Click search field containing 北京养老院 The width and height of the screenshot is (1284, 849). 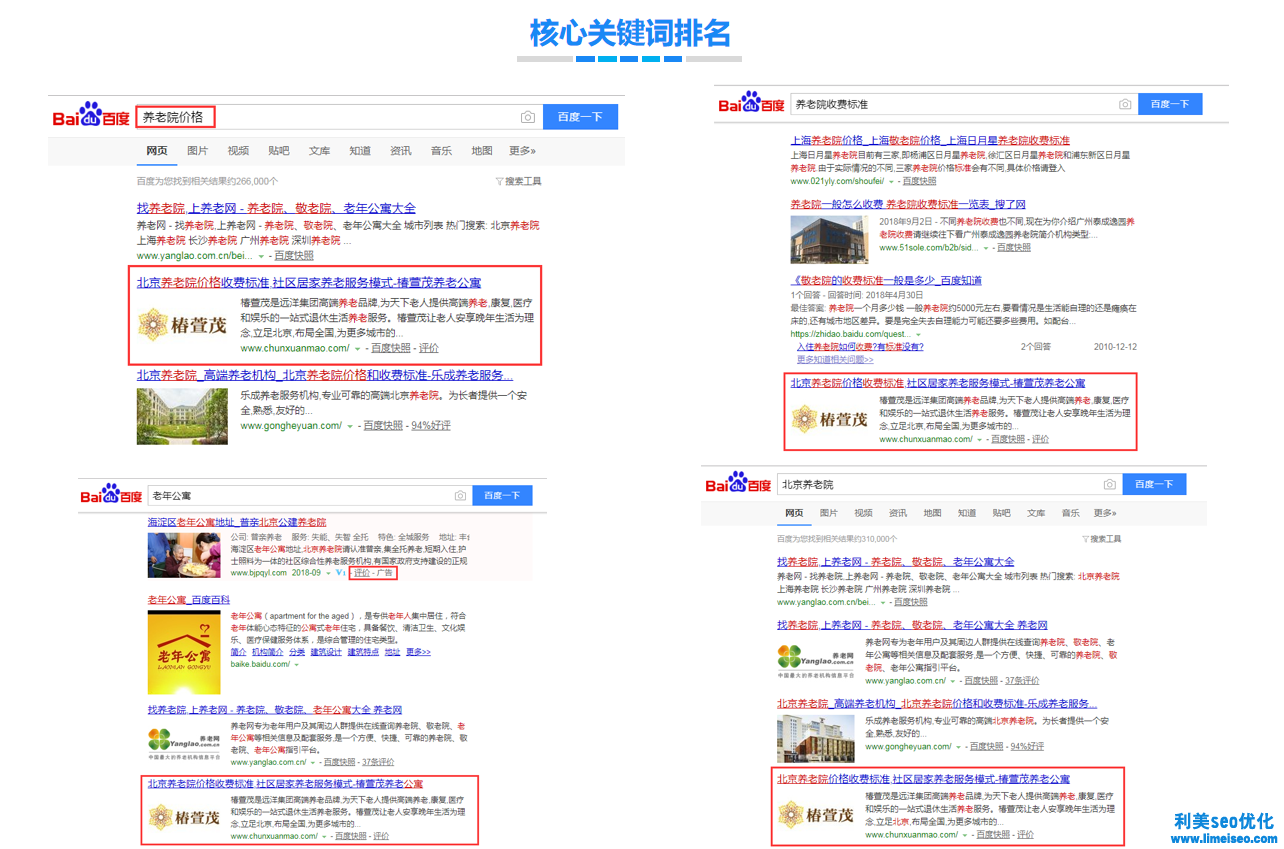tap(949, 485)
